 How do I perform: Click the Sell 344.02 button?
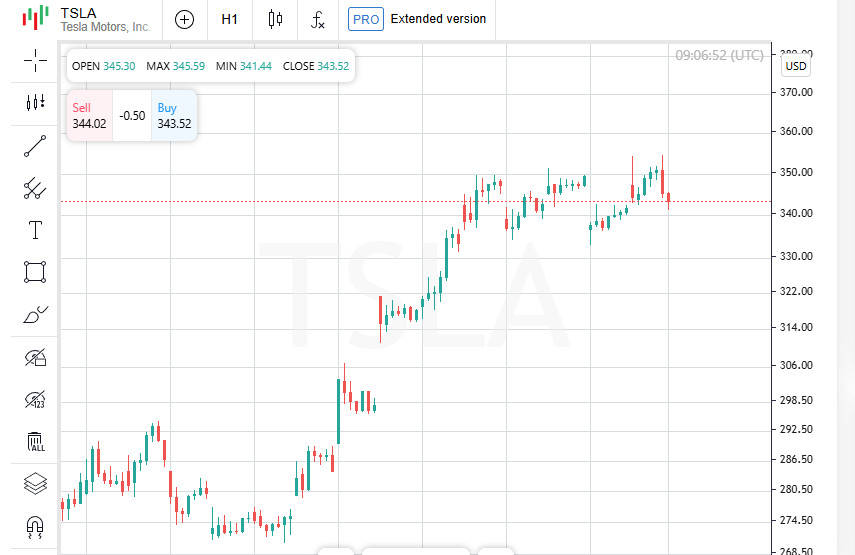point(89,116)
